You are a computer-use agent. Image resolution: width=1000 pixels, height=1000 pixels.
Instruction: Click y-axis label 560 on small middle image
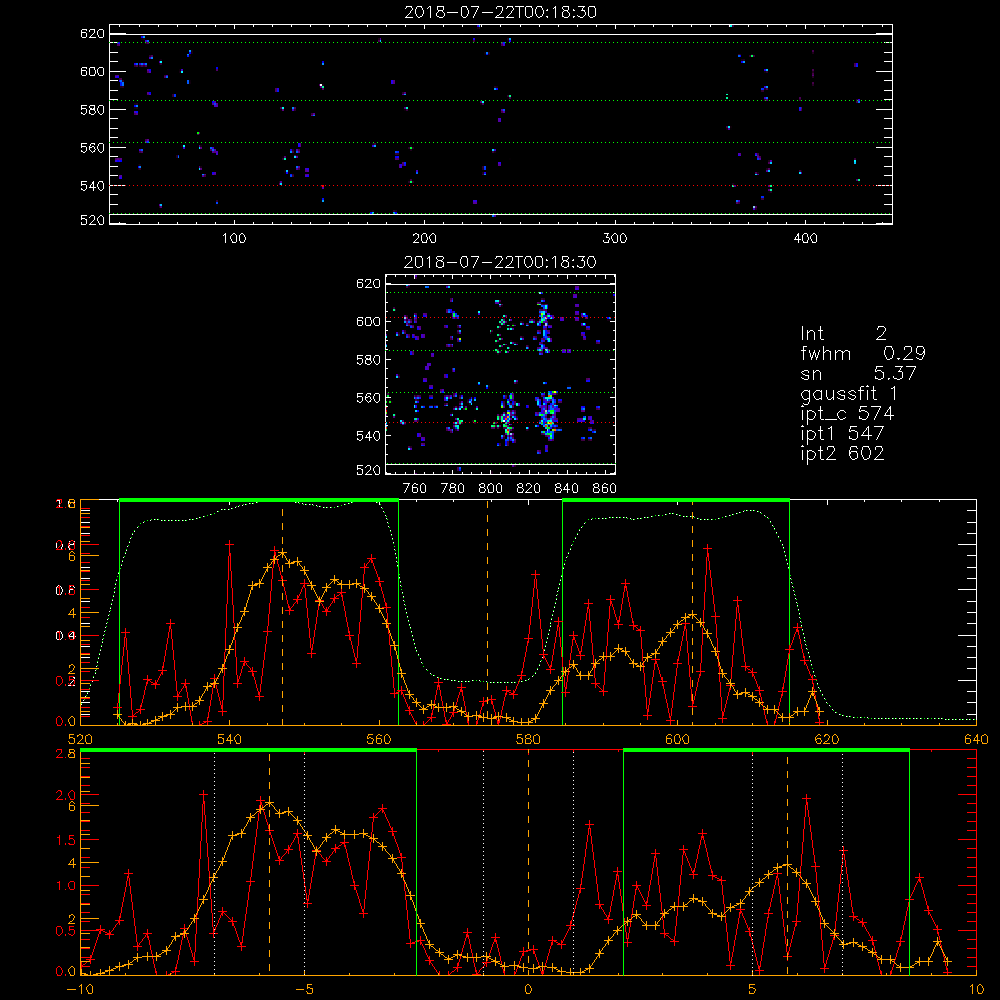click(x=368, y=398)
